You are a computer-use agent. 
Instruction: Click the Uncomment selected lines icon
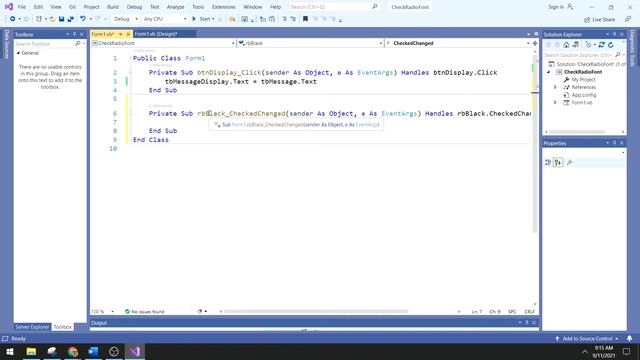click(x=293, y=19)
